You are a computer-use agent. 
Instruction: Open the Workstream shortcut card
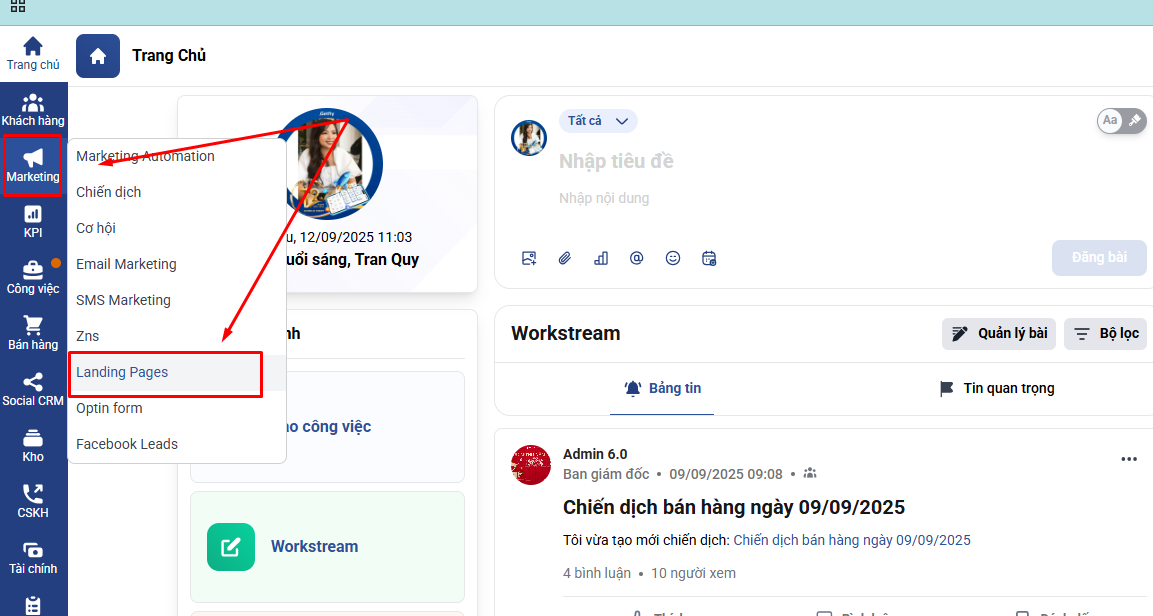(x=327, y=547)
